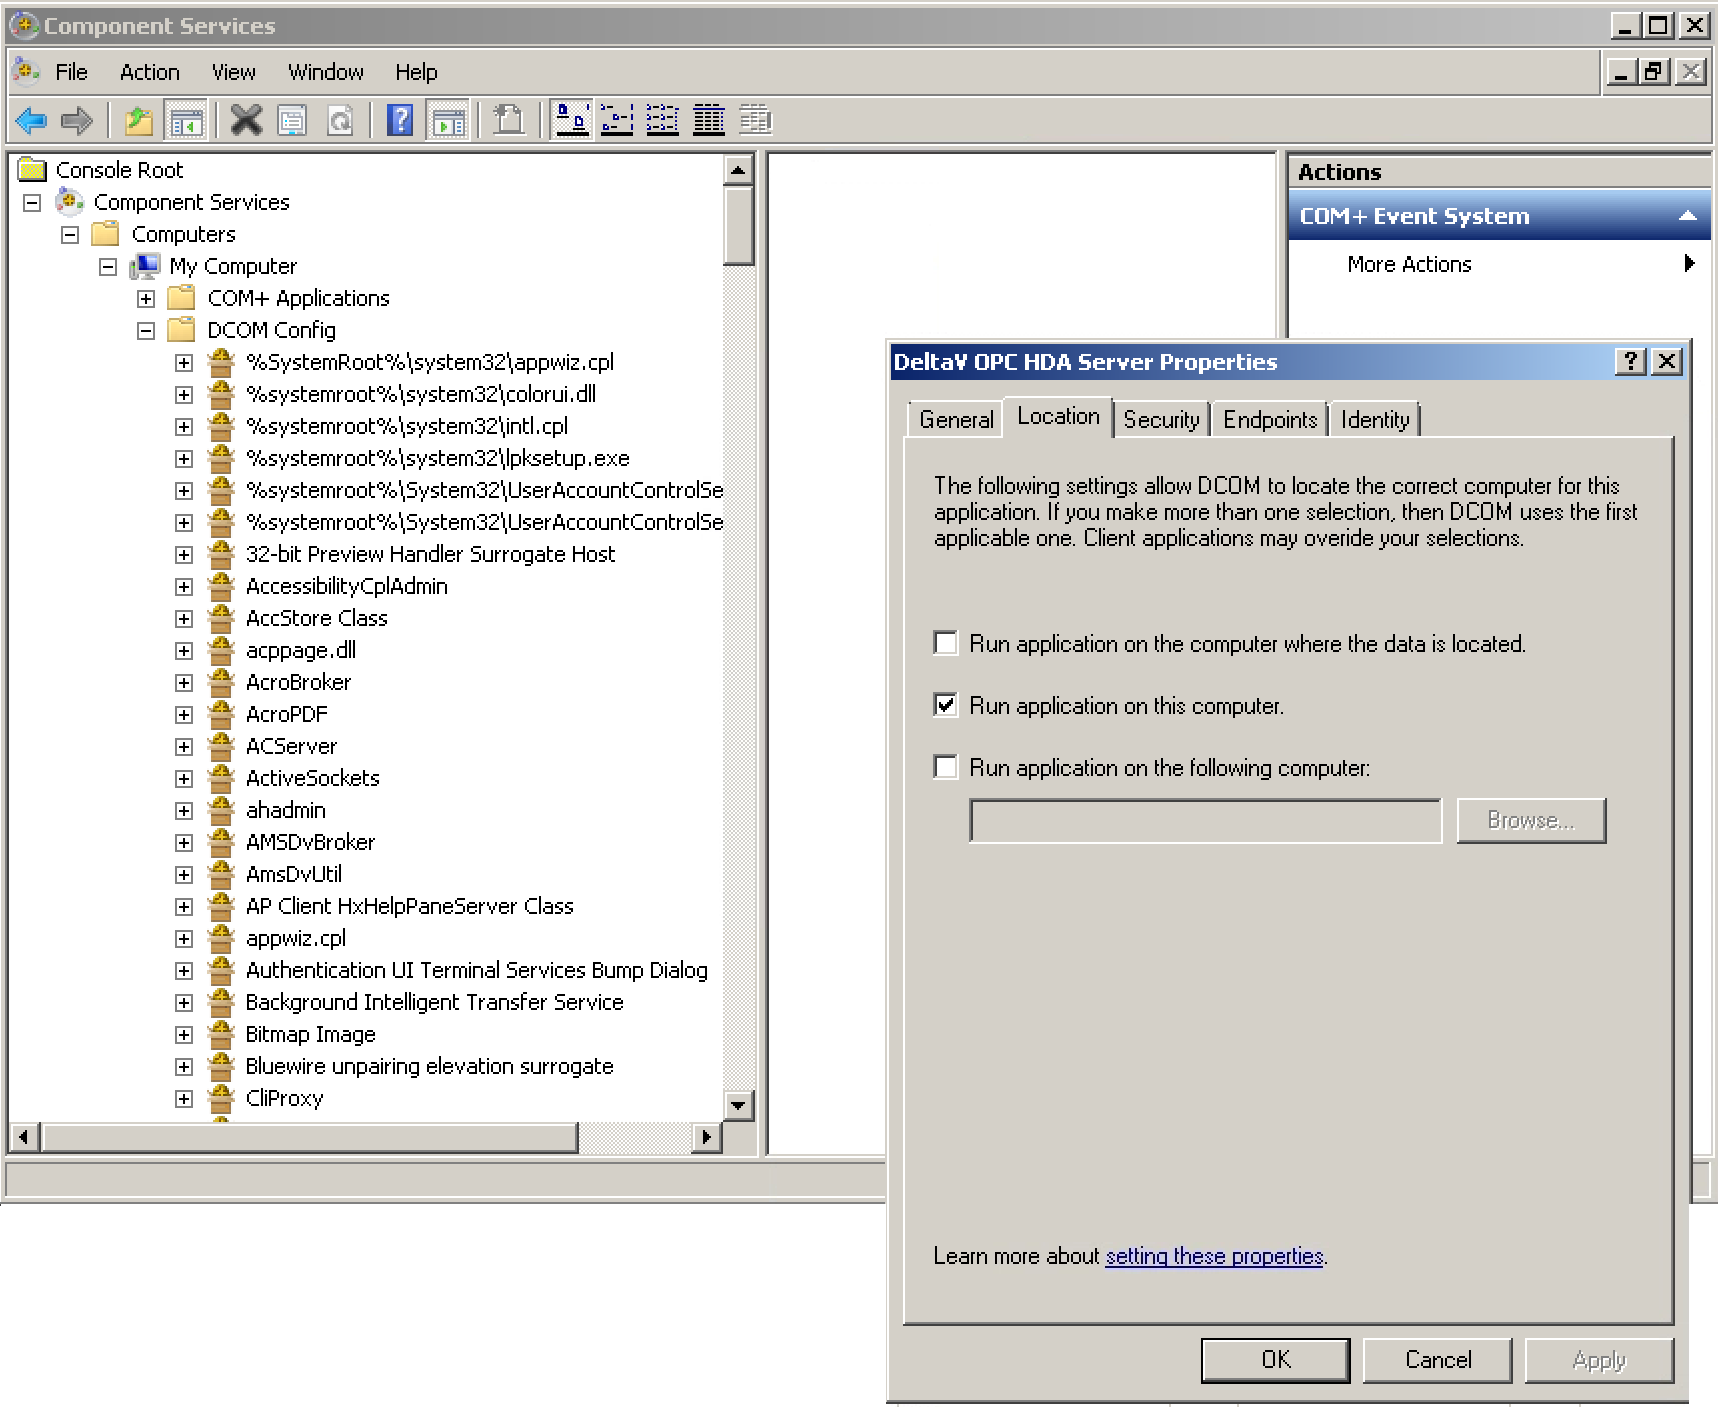This screenshot has width=1718, height=1407.
Task: Switch to the Security tab
Action: (x=1161, y=419)
